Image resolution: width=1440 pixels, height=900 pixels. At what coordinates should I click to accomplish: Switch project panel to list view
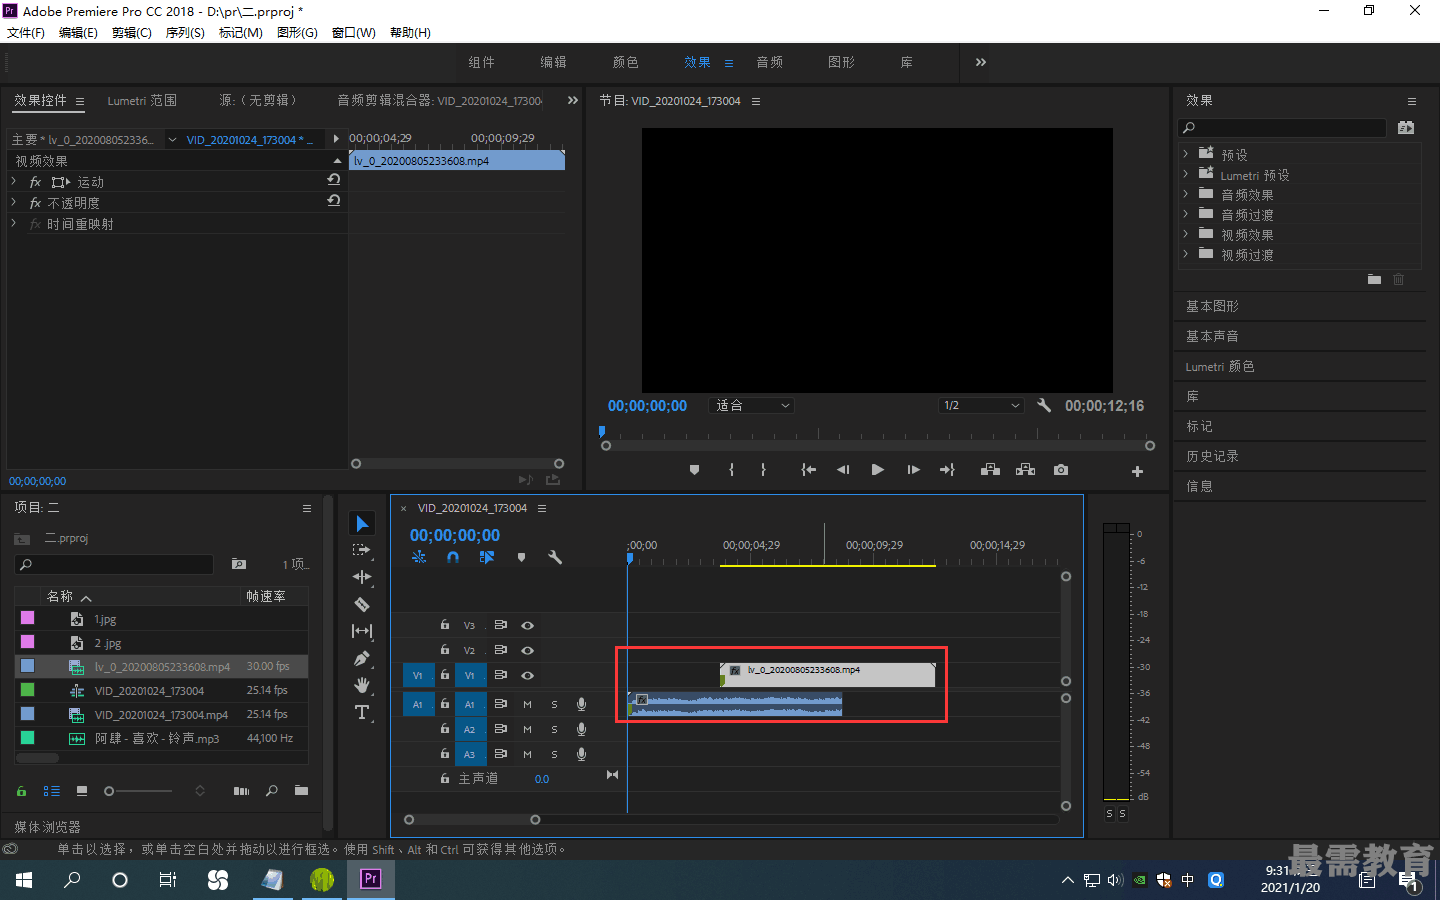point(52,790)
